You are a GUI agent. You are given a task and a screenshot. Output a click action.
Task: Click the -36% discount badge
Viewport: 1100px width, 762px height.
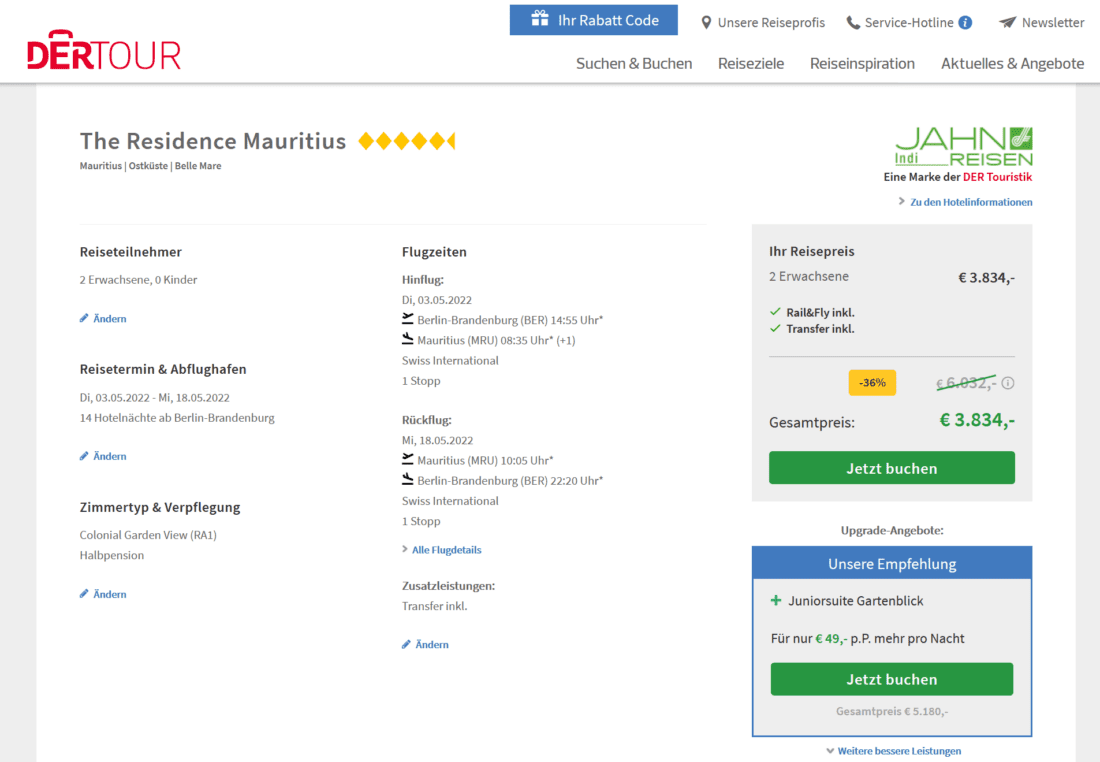872,383
